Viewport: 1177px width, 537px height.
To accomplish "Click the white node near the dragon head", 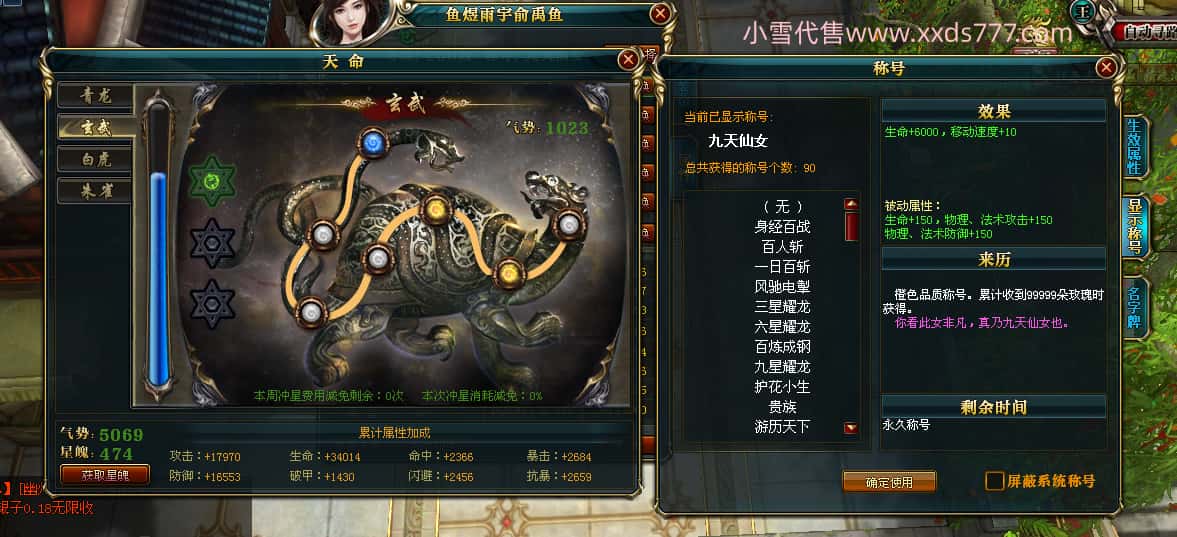I will click(x=568, y=224).
